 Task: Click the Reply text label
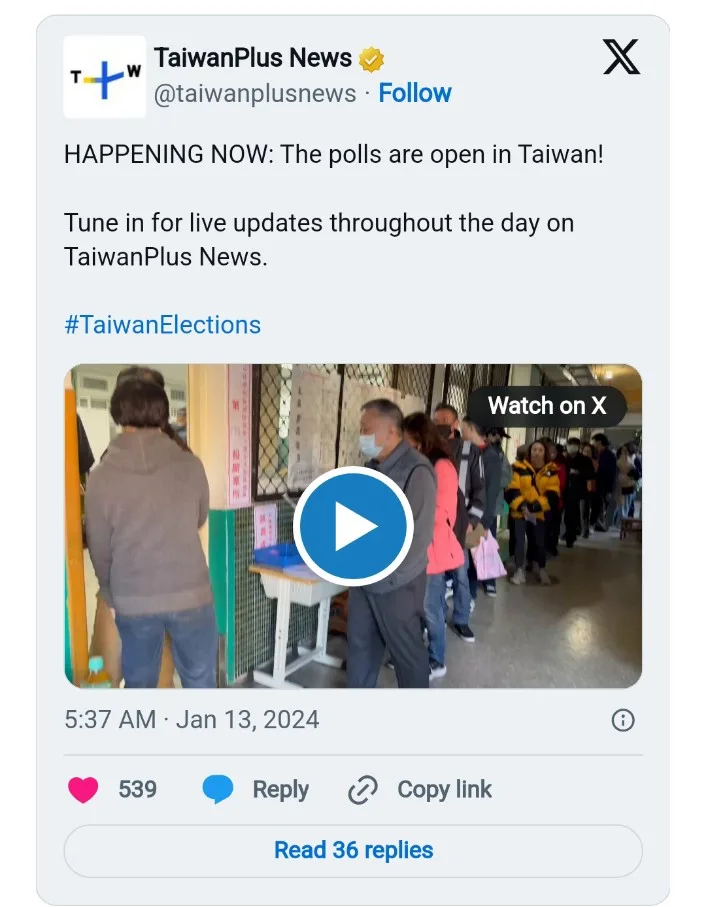(x=280, y=790)
